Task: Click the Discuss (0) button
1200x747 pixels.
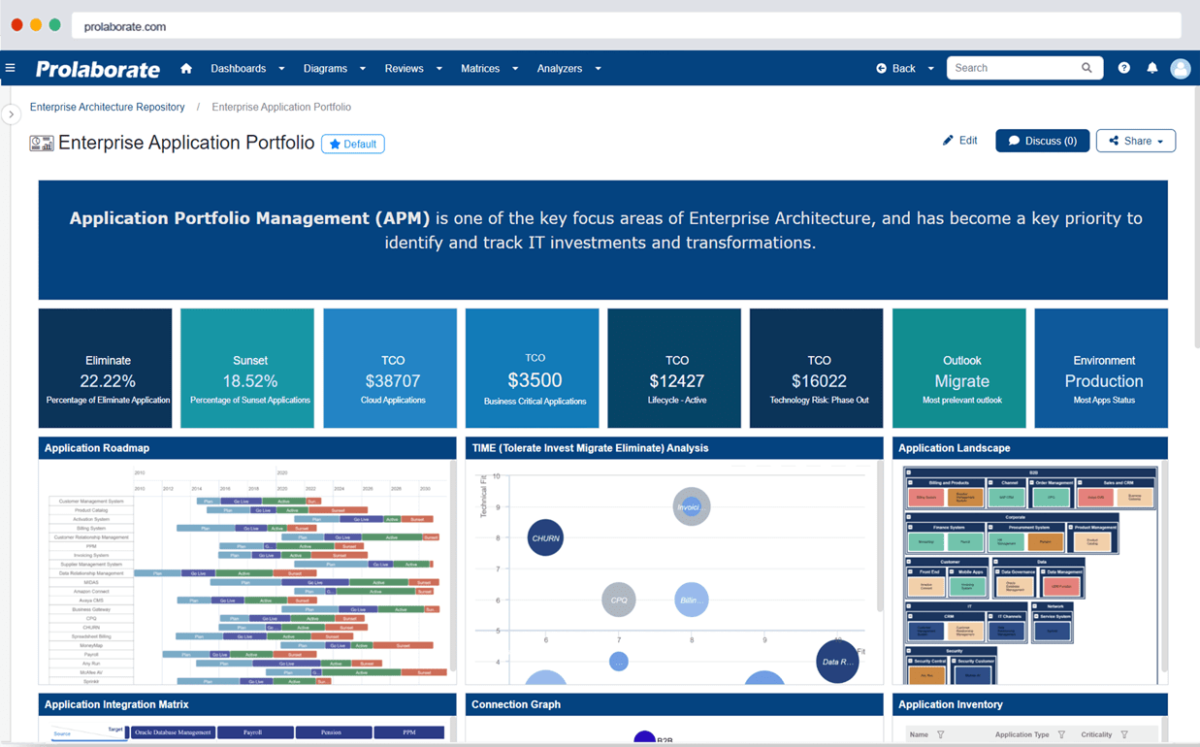Action: click(x=1042, y=141)
